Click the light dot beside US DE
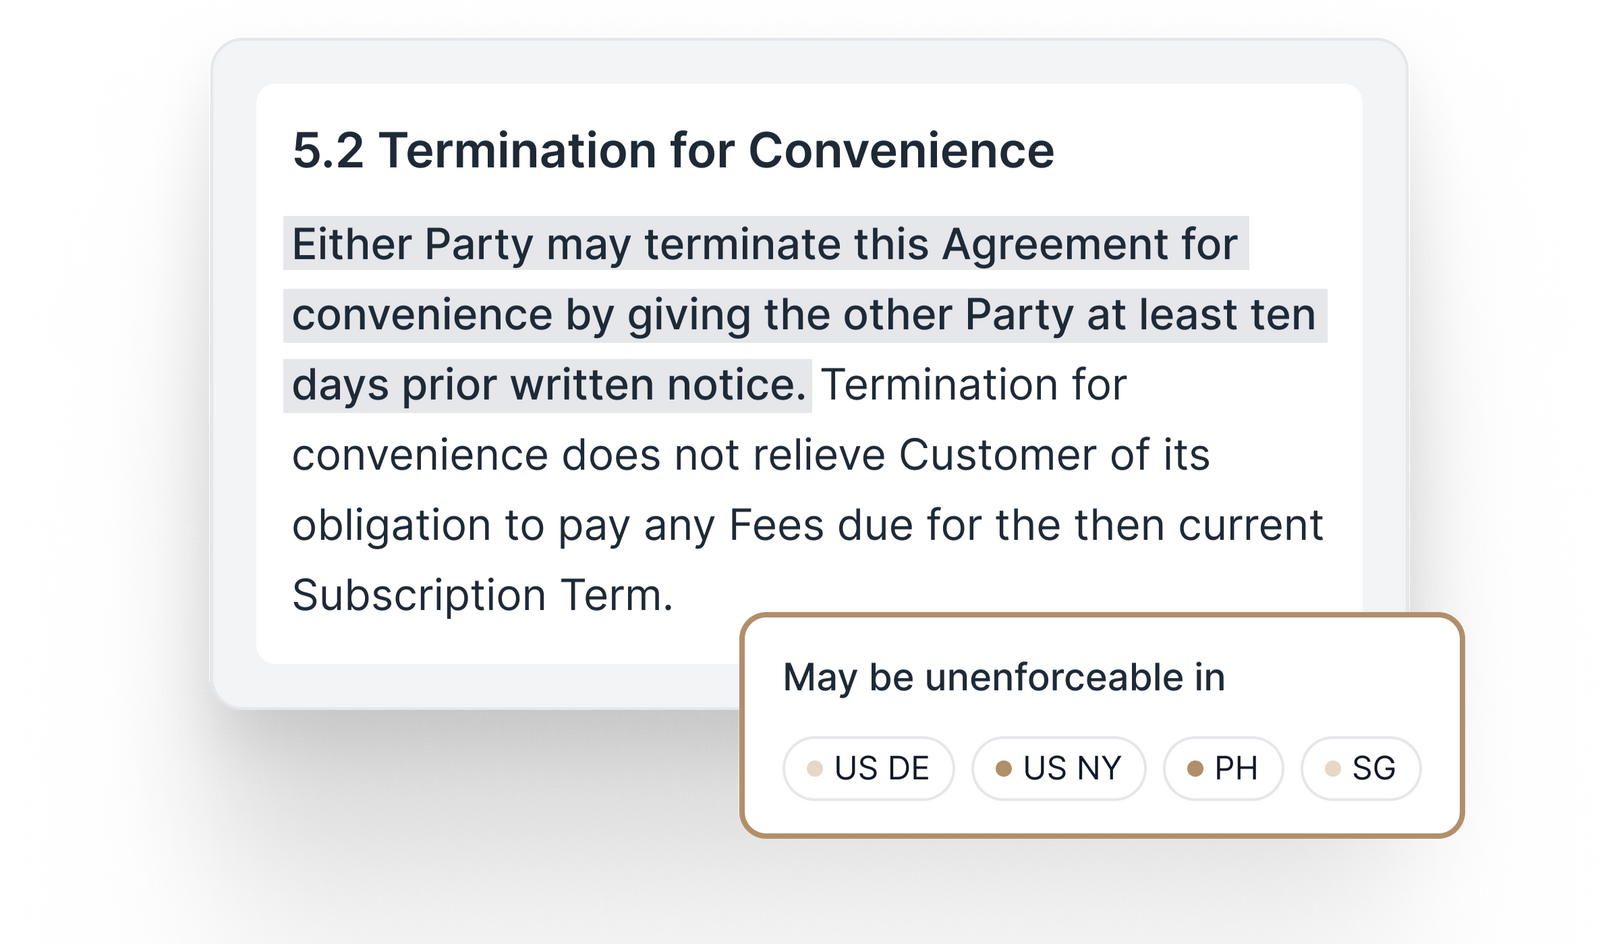 click(x=815, y=769)
